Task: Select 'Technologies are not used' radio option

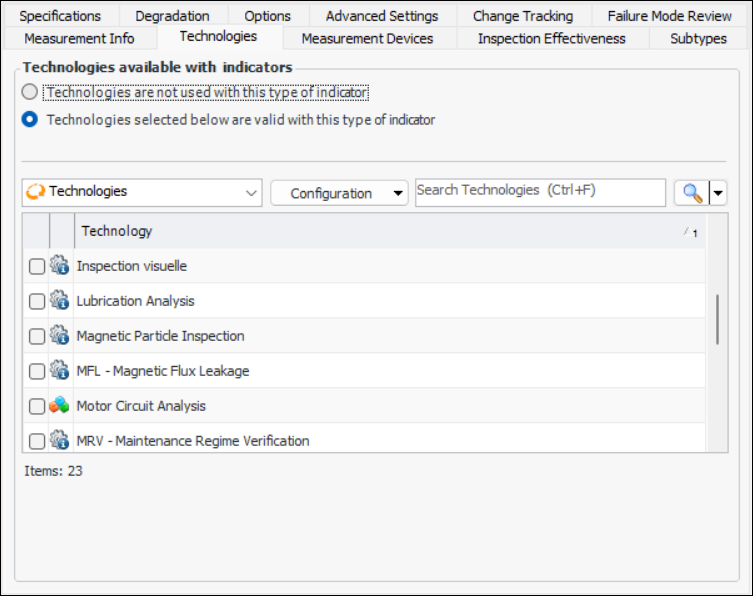Action: pyautogui.click(x=30, y=93)
